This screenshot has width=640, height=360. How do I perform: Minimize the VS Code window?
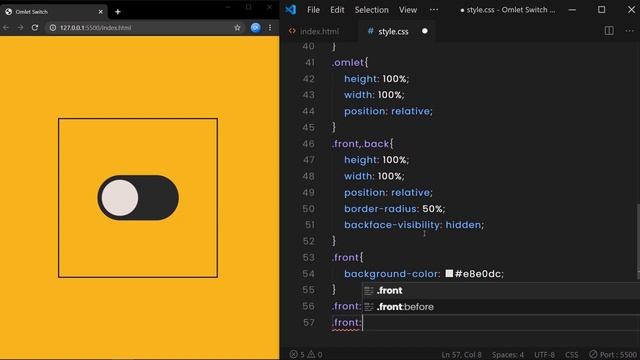pos(572,10)
